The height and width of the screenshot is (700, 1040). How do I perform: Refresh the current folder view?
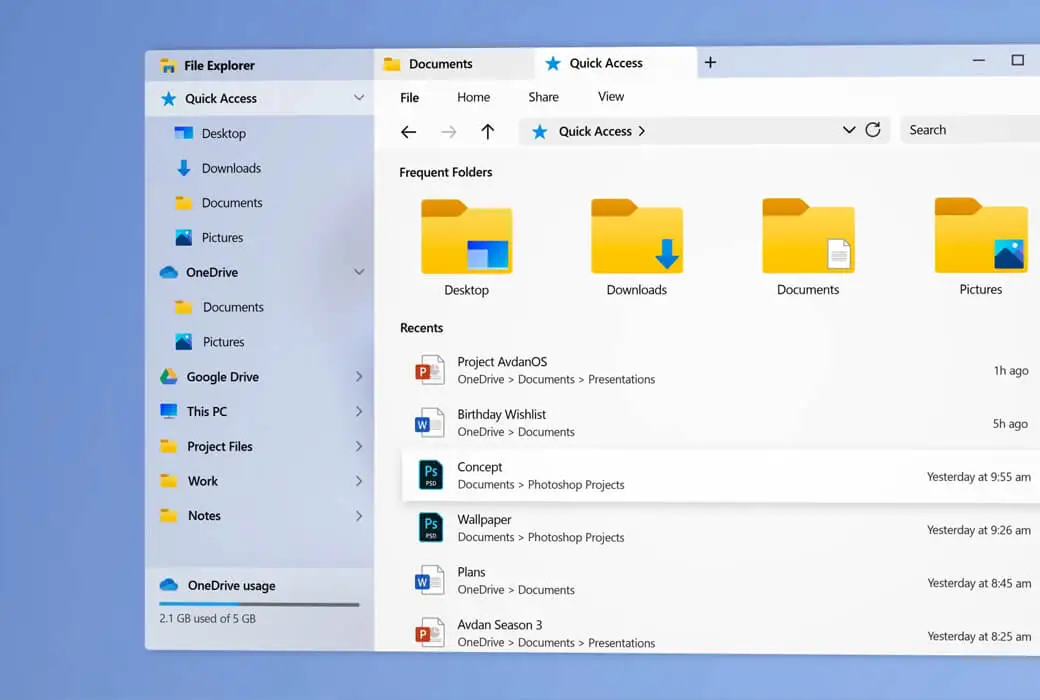873,129
